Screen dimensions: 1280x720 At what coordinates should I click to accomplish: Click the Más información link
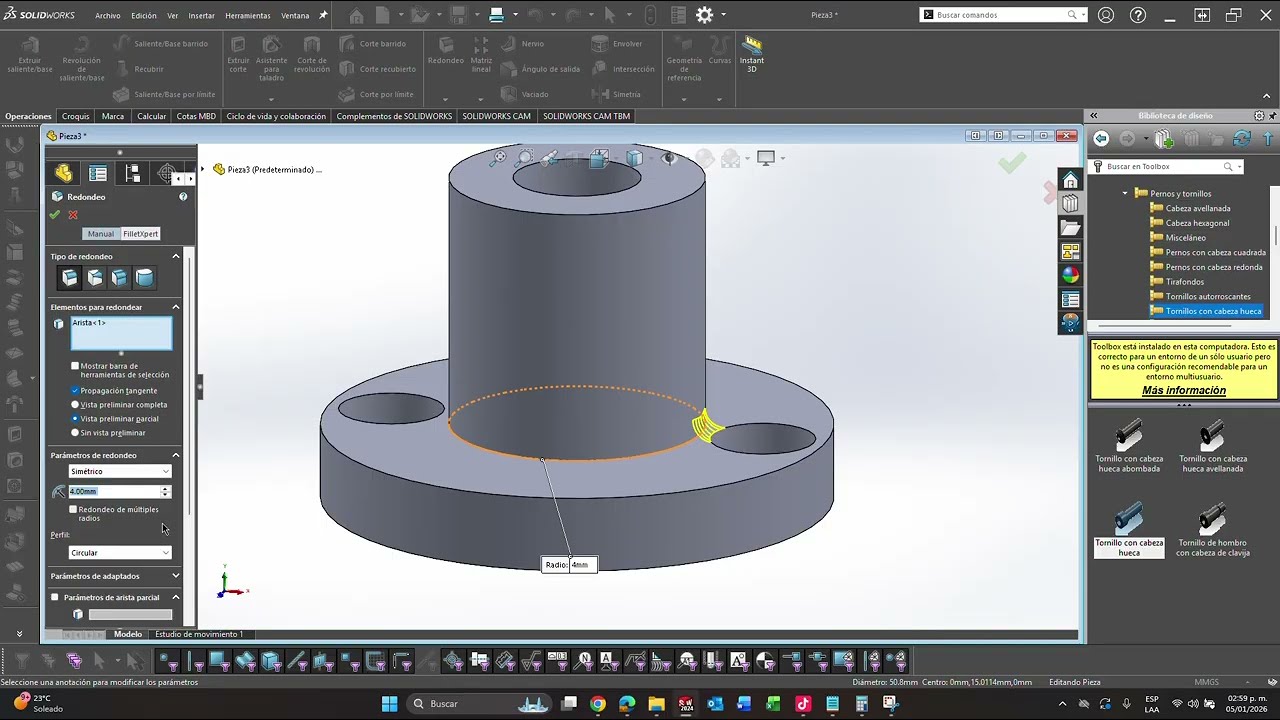[x=1184, y=391]
